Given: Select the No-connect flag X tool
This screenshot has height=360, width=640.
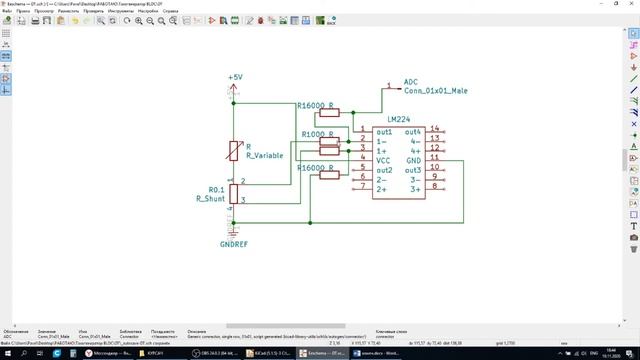Looking at the screenshot, I should pos(633,124).
